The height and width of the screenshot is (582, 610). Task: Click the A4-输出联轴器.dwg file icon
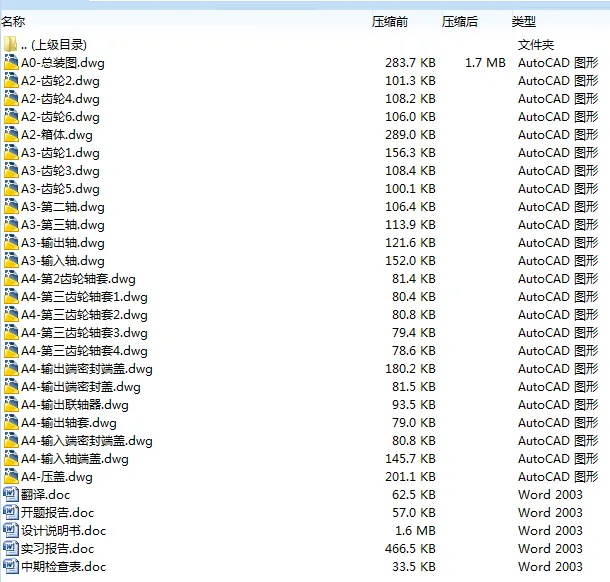11,405
